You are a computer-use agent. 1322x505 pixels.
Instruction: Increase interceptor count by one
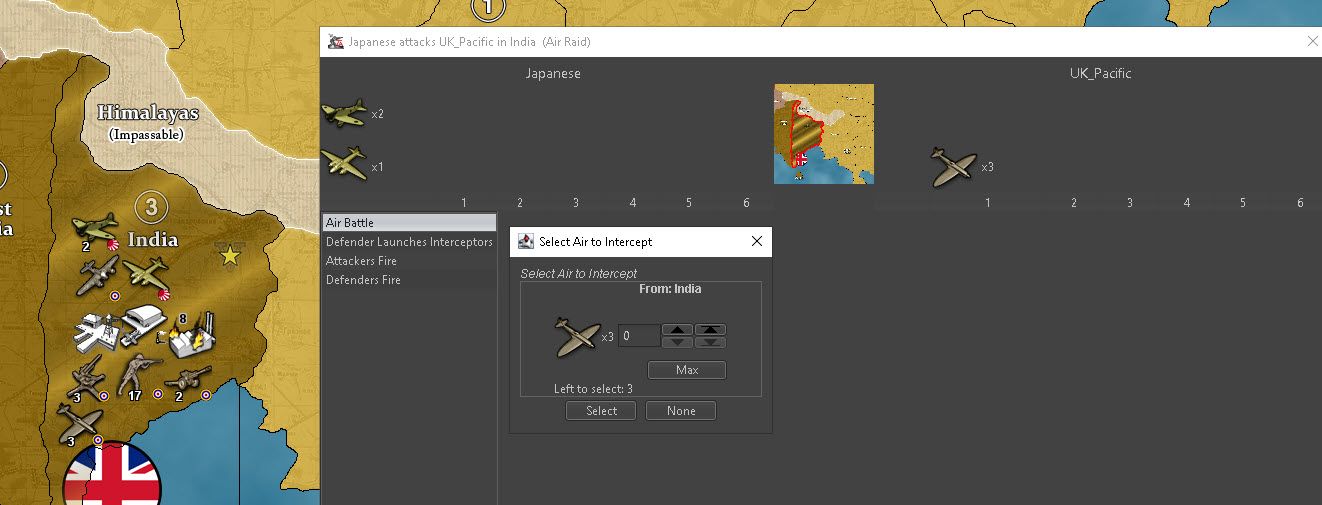click(677, 330)
